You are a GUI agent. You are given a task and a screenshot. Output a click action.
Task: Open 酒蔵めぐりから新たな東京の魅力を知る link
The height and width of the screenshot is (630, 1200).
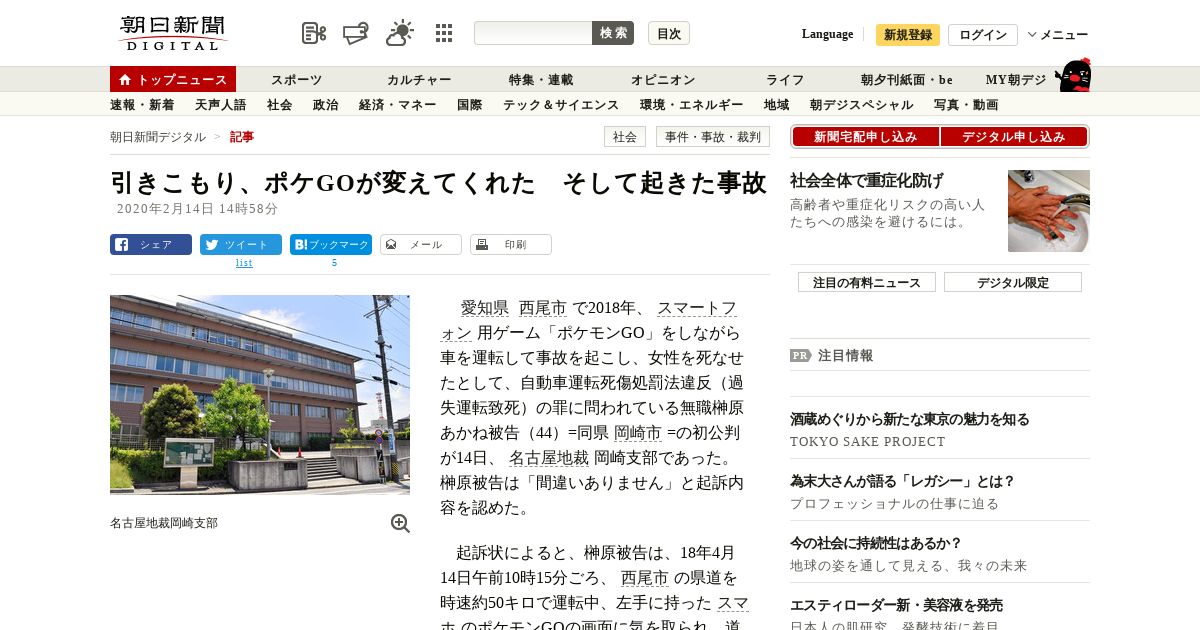909,419
